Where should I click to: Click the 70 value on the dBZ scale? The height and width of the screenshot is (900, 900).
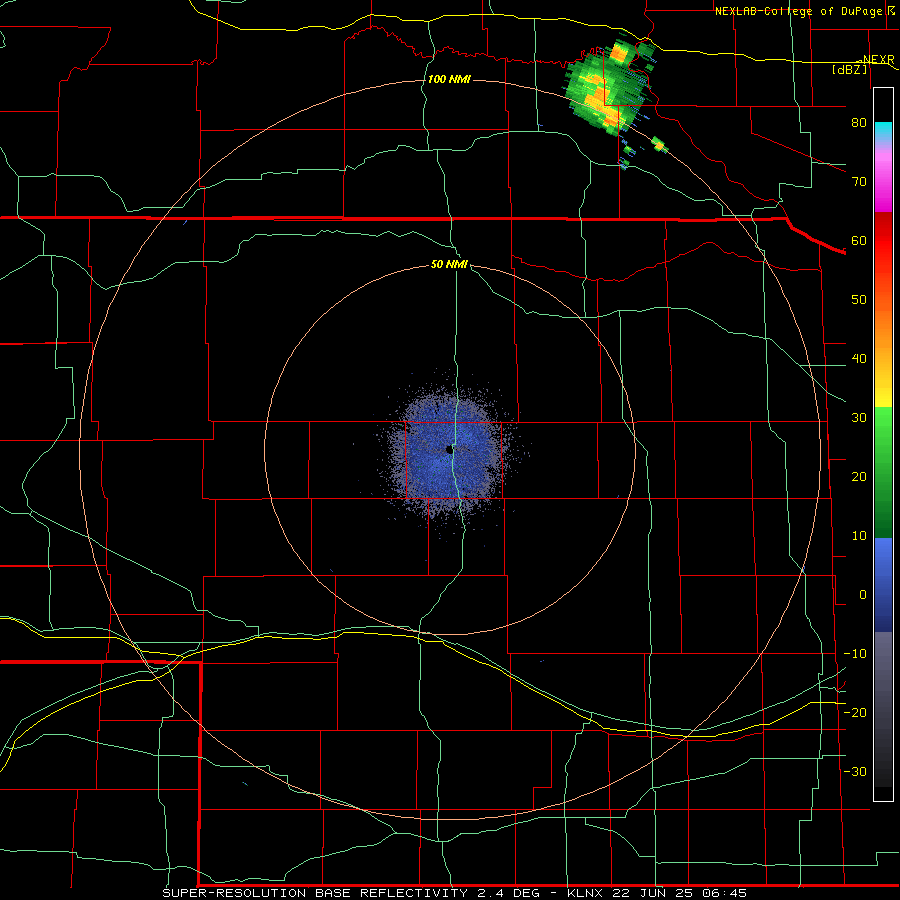click(859, 182)
